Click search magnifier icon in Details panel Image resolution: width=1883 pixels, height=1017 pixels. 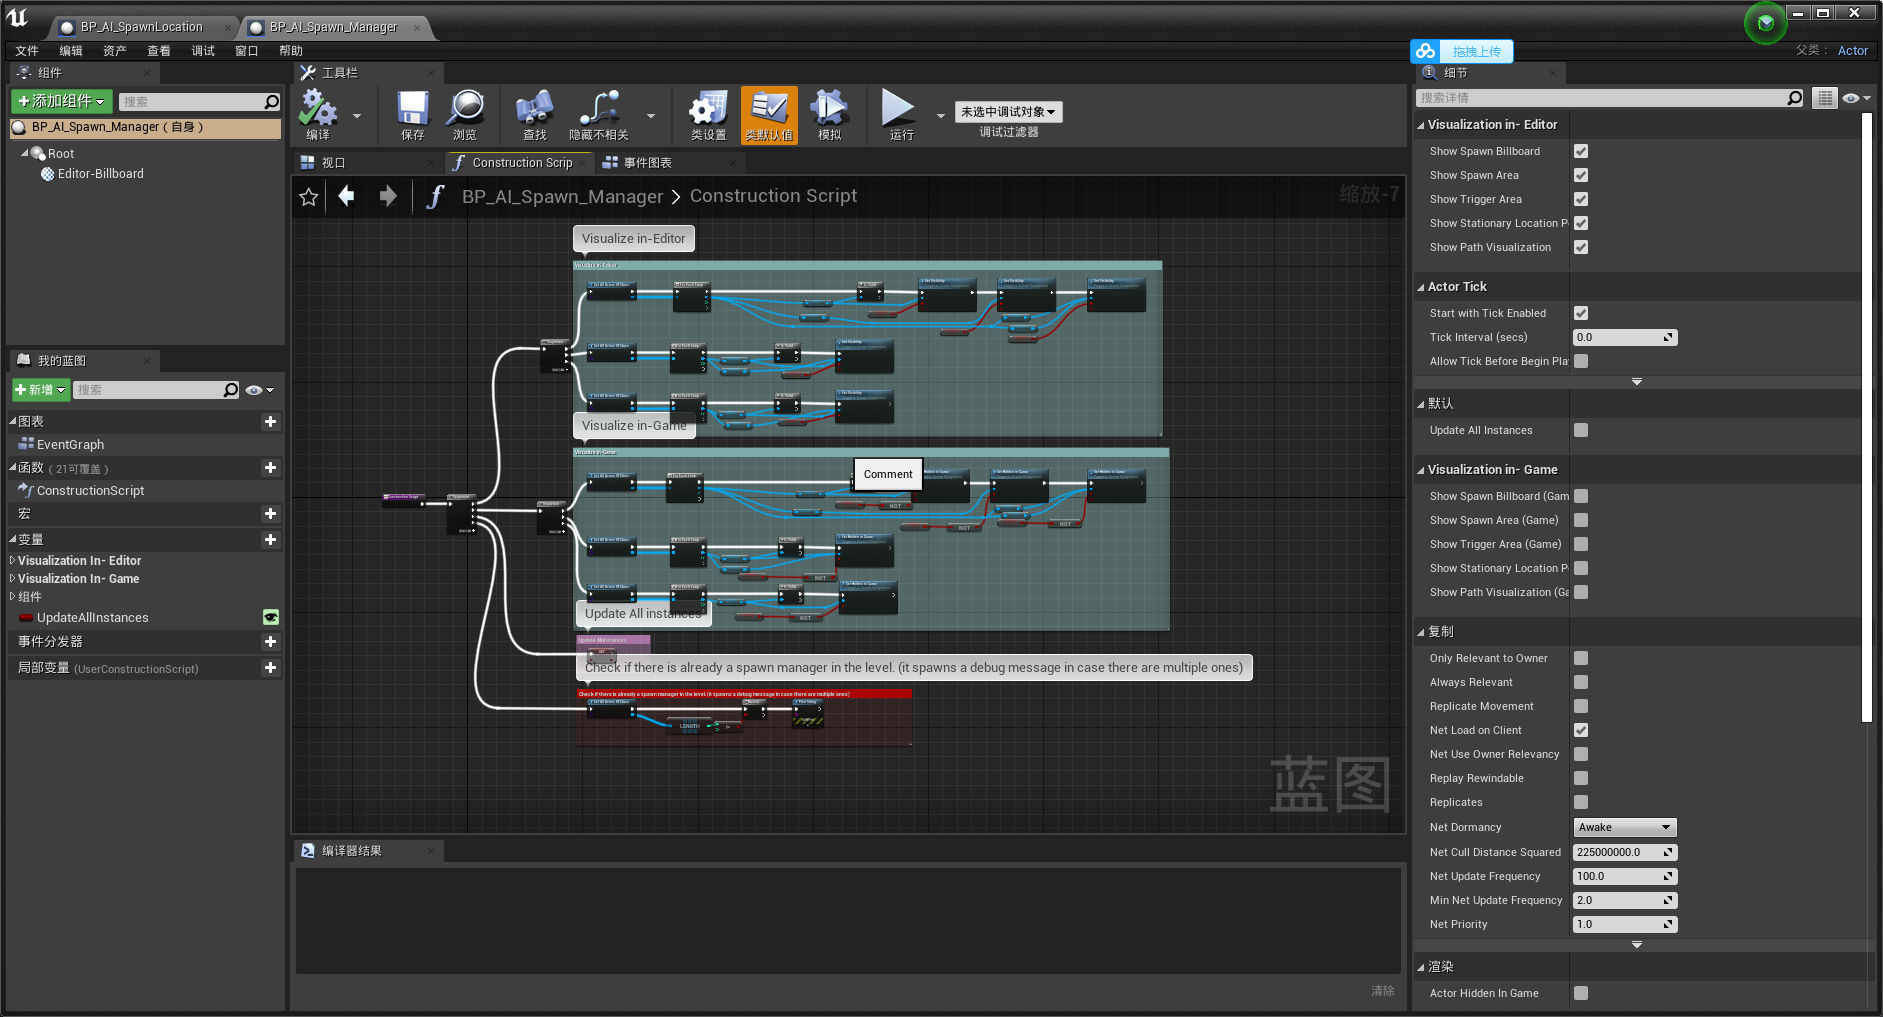(x=1794, y=98)
